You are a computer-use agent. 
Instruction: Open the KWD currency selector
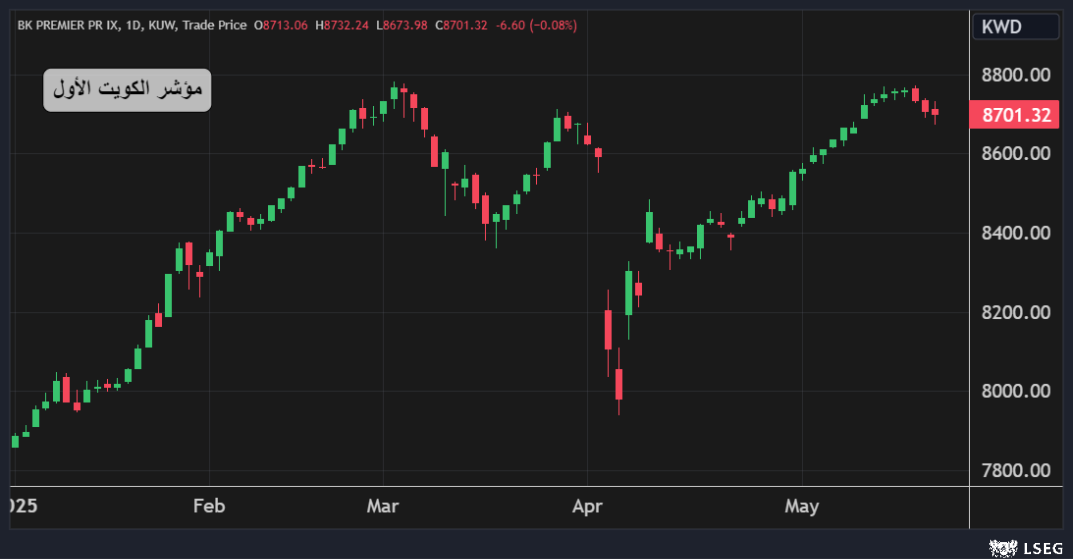1015,27
